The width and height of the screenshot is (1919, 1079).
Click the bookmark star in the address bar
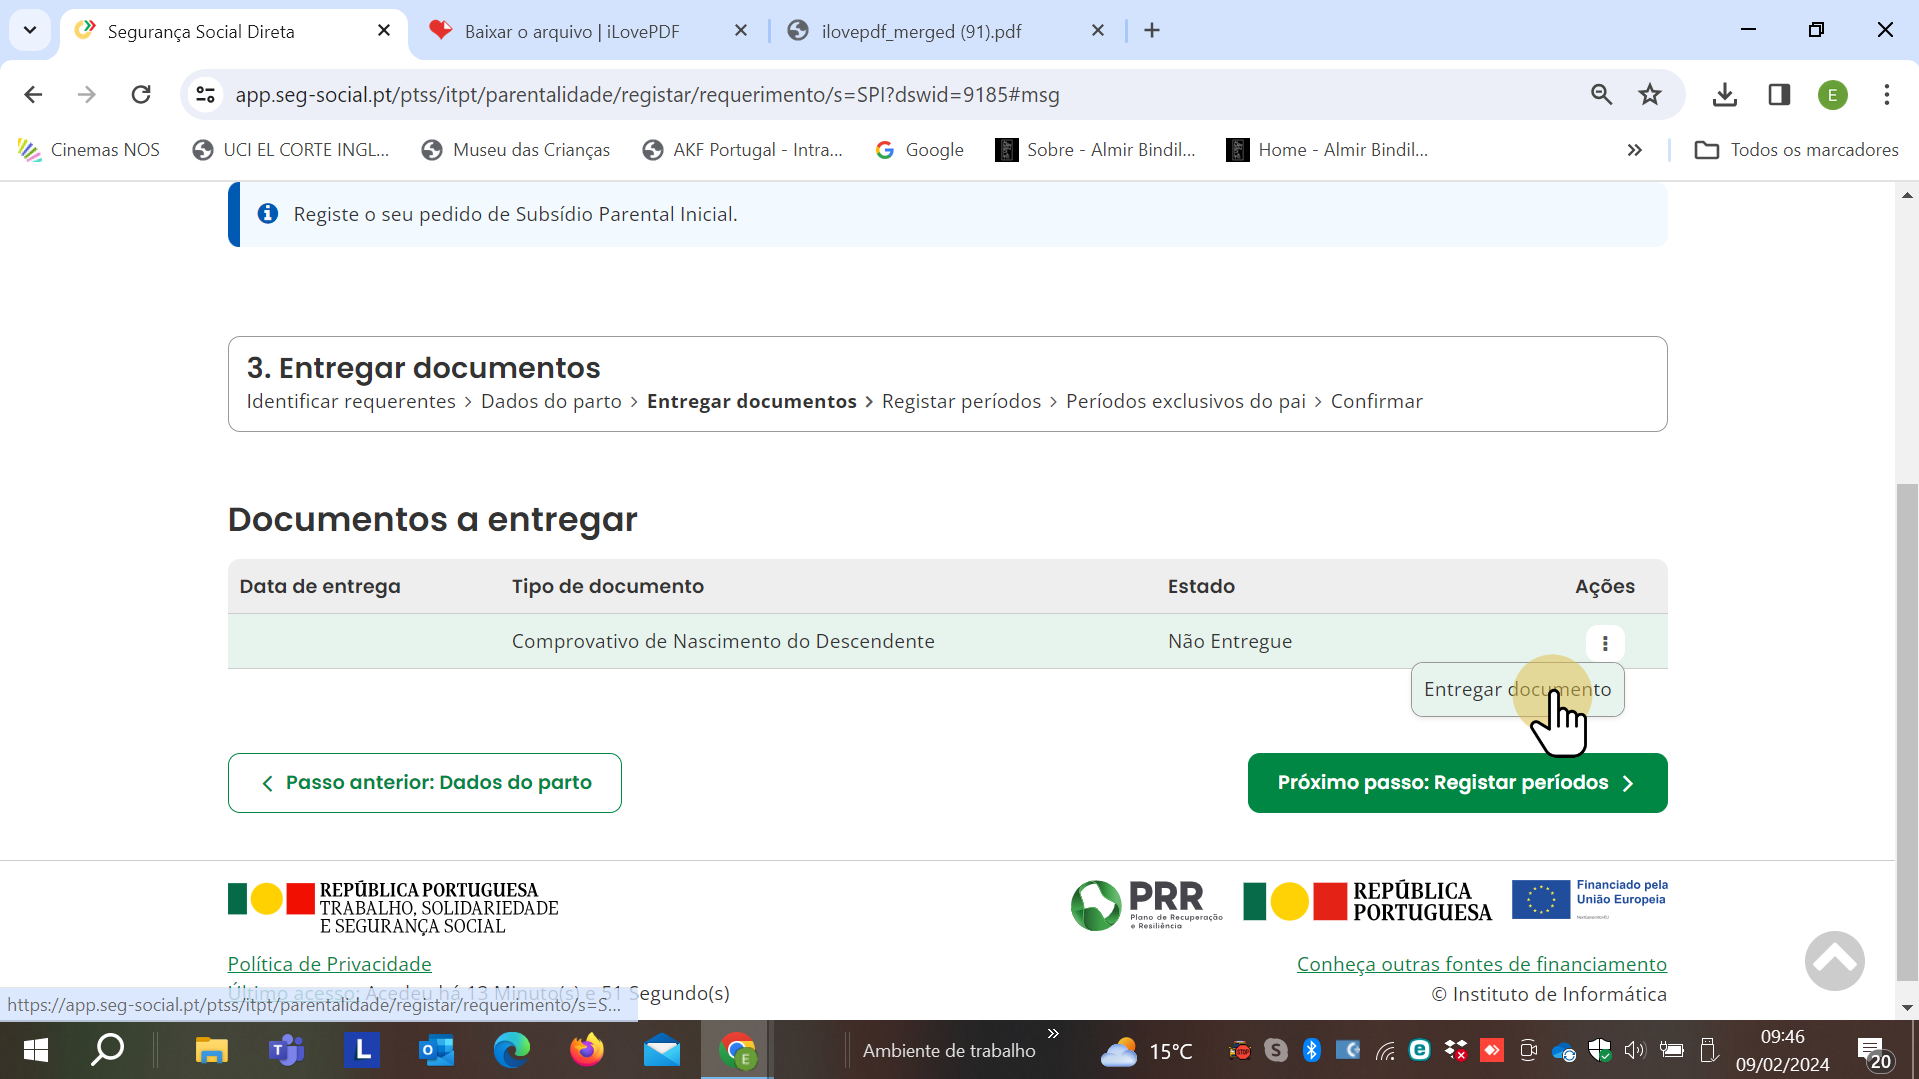tap(1650, 95)
